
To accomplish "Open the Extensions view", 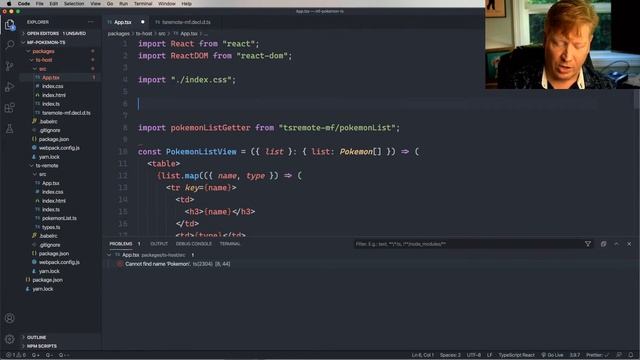I will coord(10,108).
